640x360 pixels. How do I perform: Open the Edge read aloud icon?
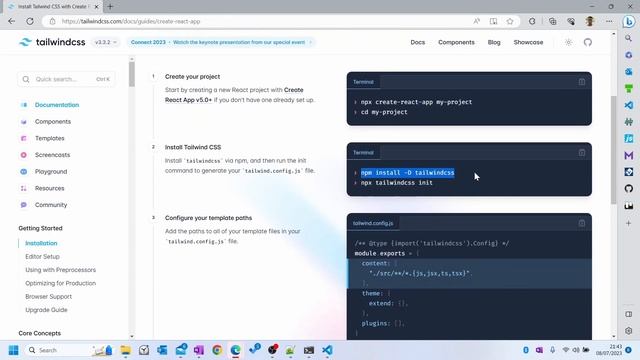476,21
